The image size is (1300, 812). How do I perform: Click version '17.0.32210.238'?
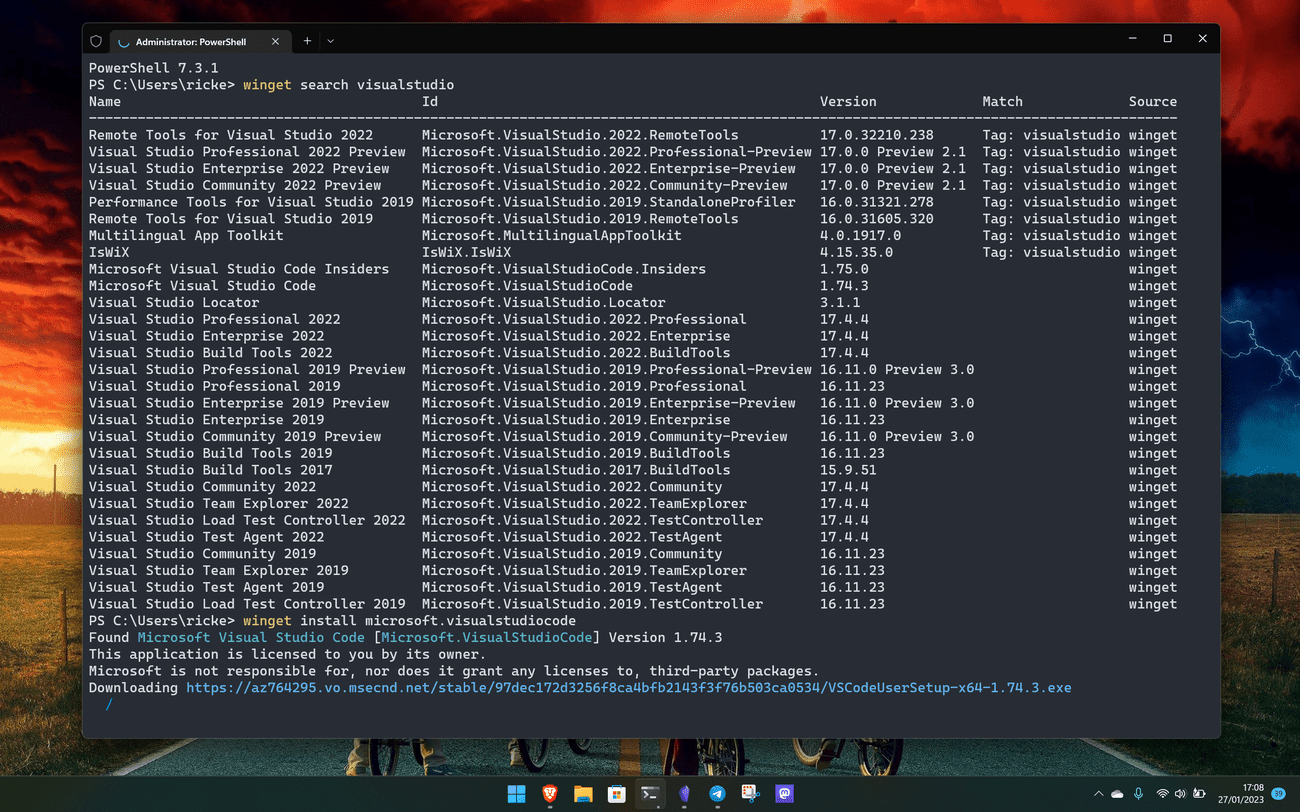[x=876, y=135]
